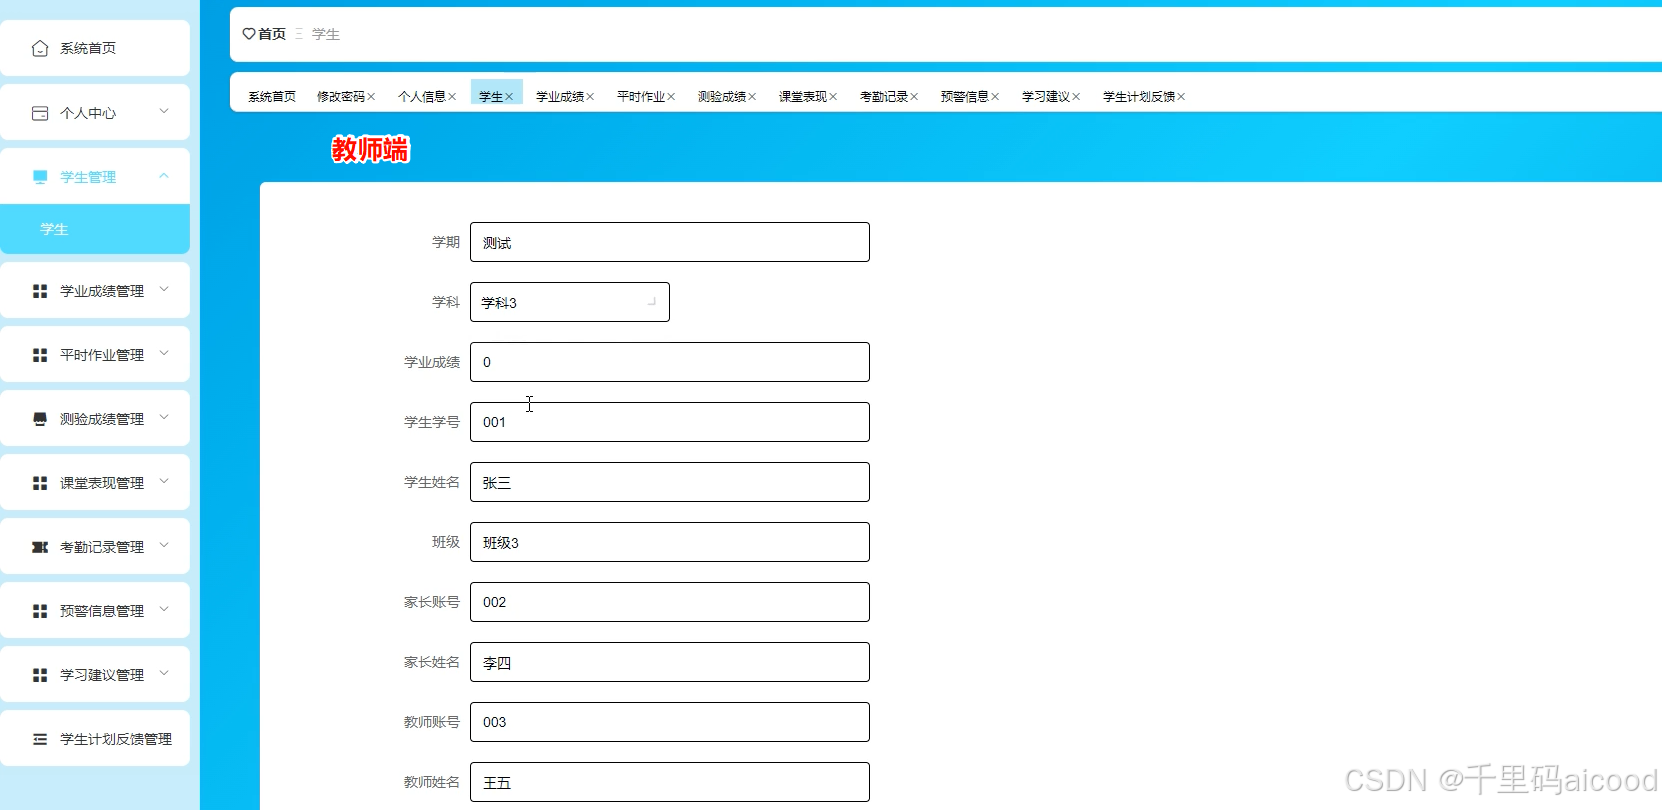The height and width of the screenshot is (810, 1662).
Task: Expand 预警信息管理 submenu chevron
Action: pyautogui.click(x=164, y=610)
